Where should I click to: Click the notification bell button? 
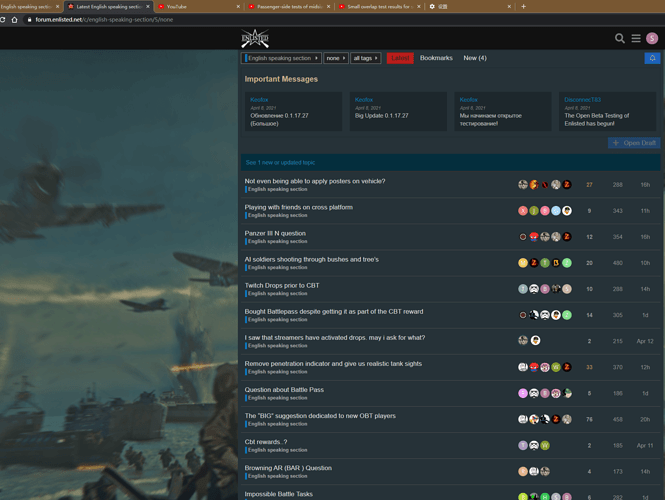[x=652, y=58]
